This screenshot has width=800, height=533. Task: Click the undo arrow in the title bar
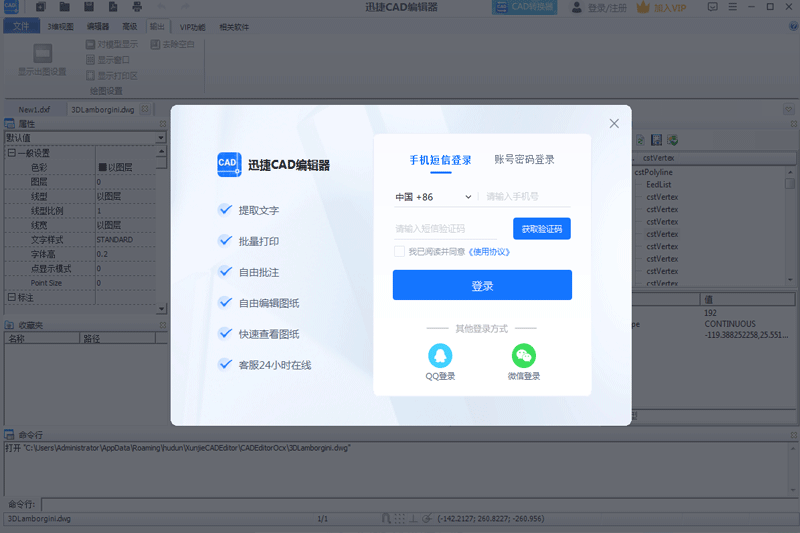161,7
